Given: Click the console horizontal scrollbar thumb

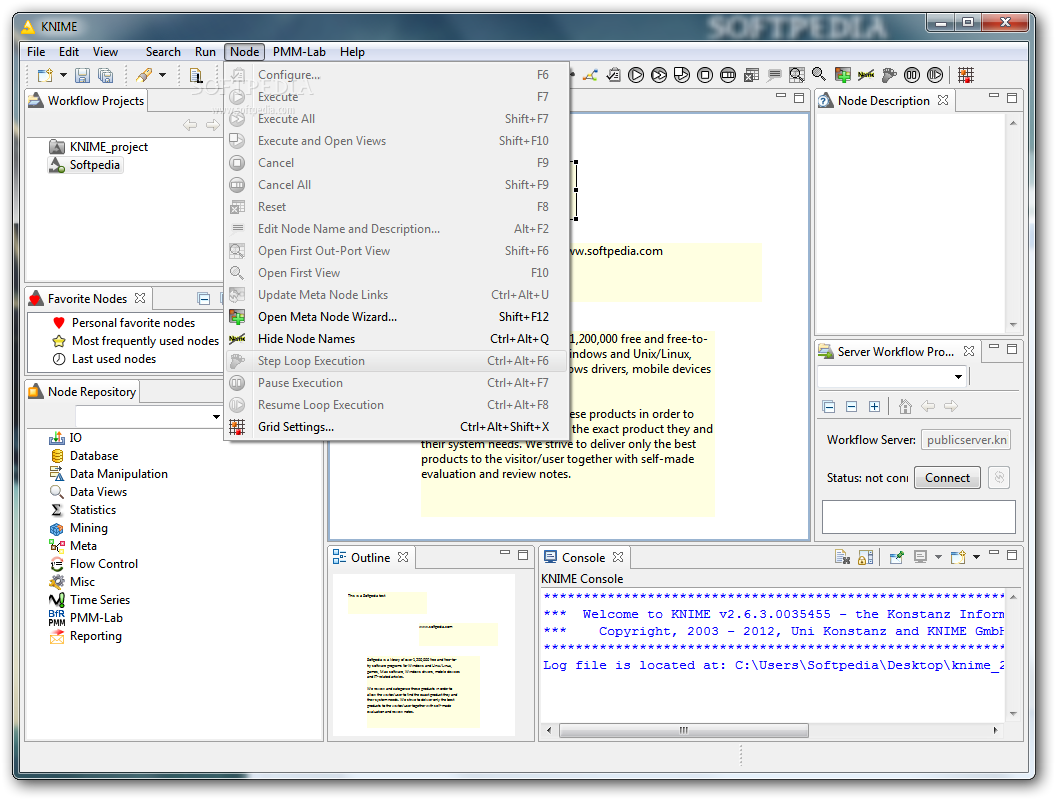Looking at the screenshot, I should click(x=684, y=730).
